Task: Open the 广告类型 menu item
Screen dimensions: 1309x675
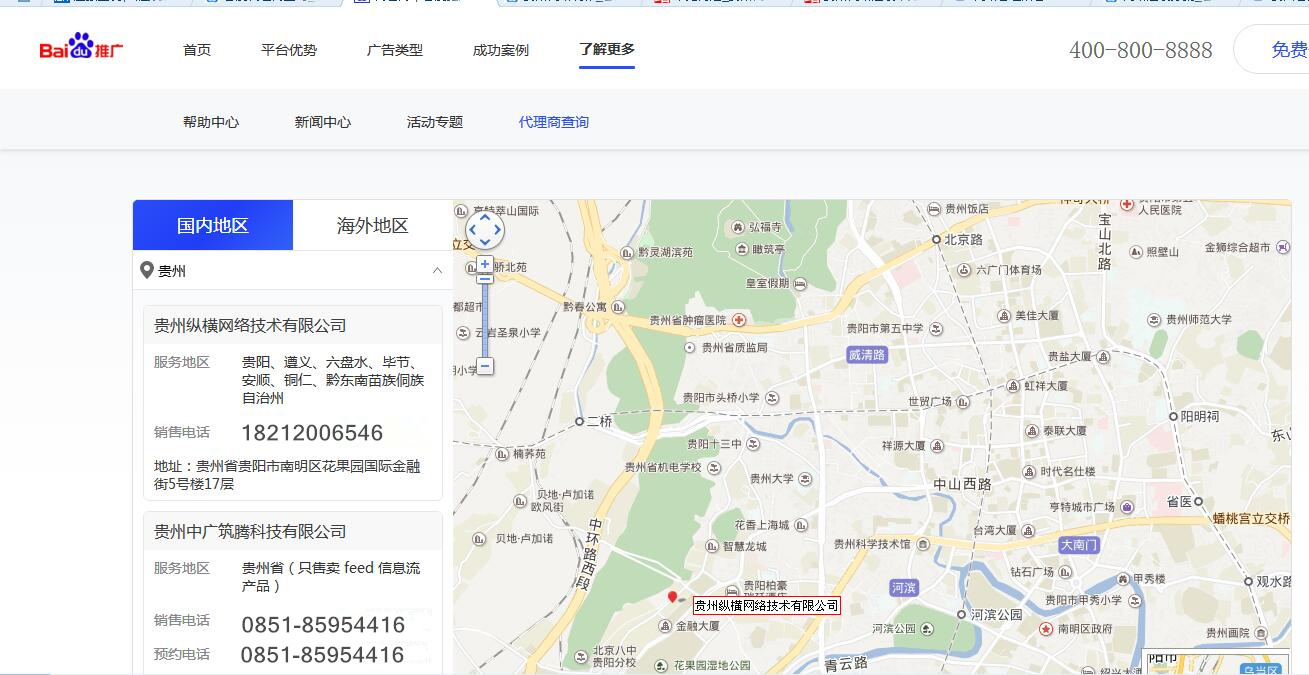Action: 395,50
